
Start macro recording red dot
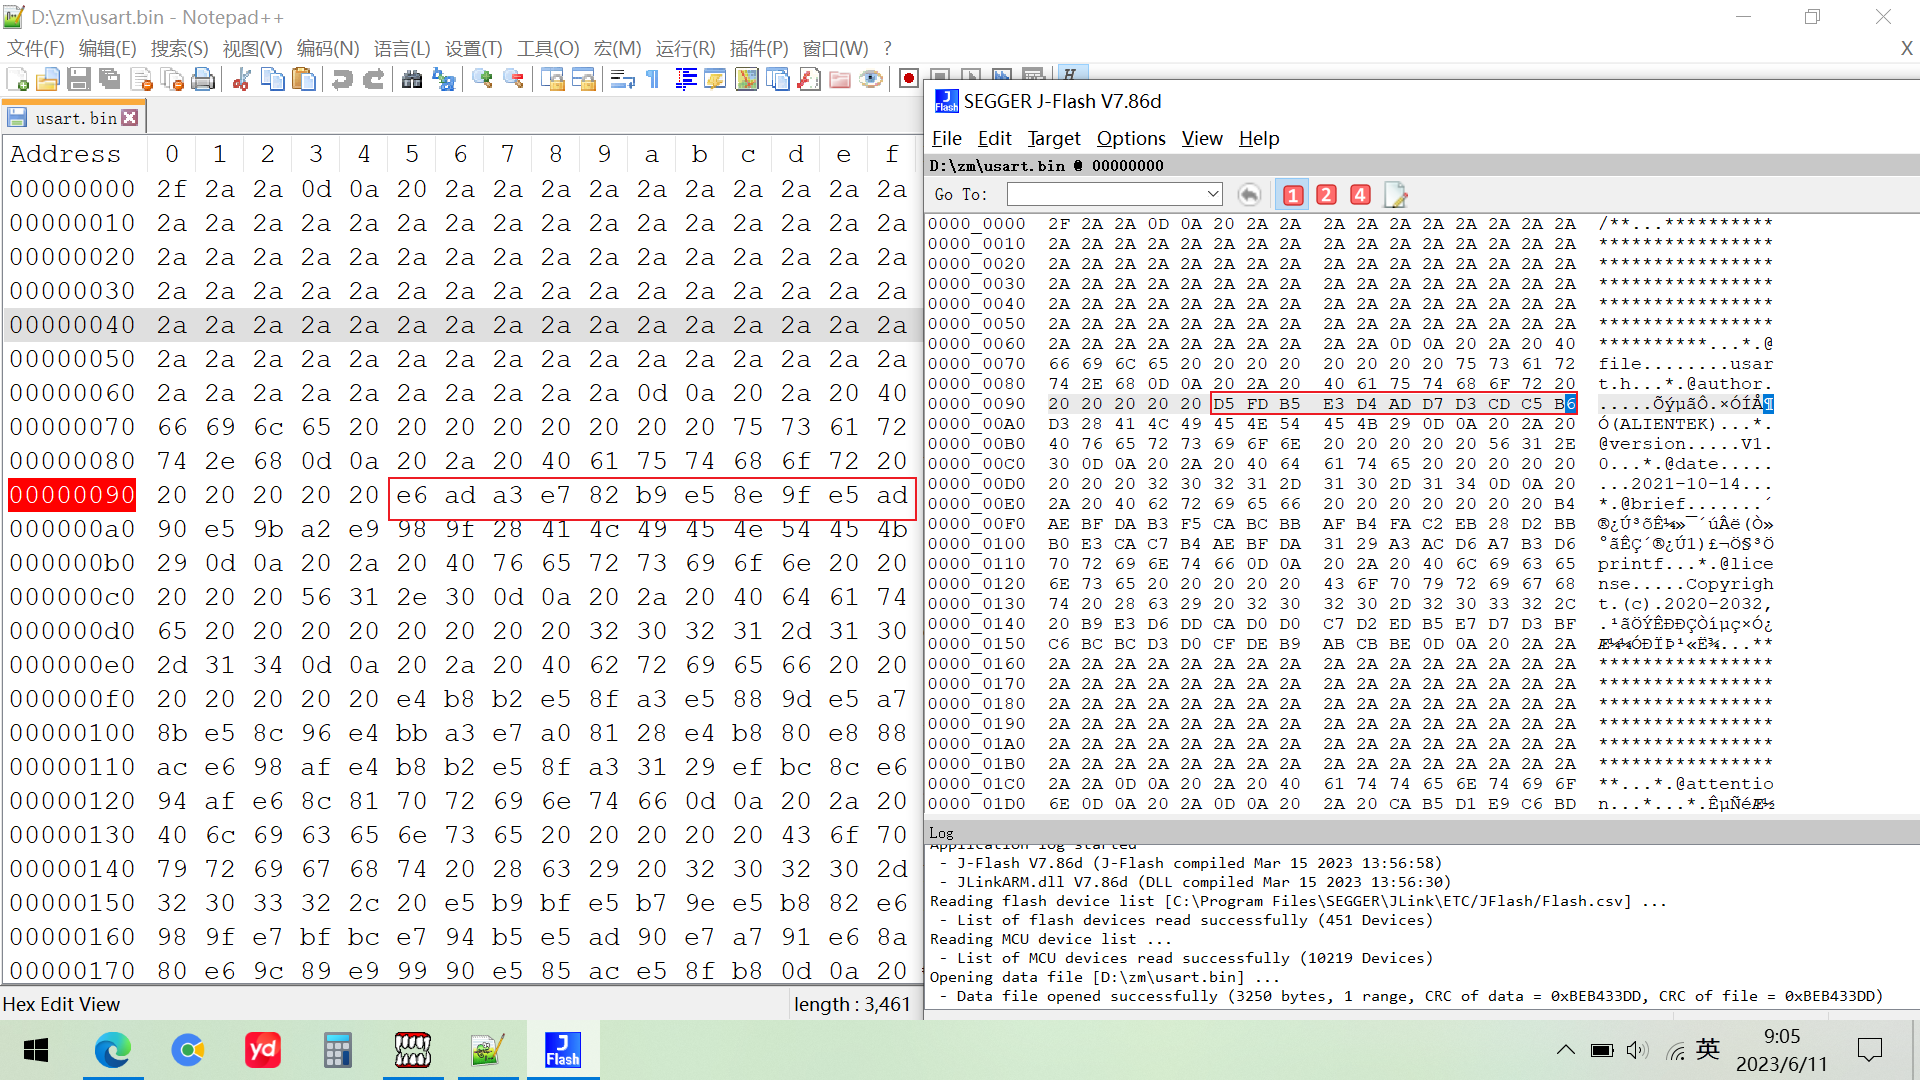(909, 79)
